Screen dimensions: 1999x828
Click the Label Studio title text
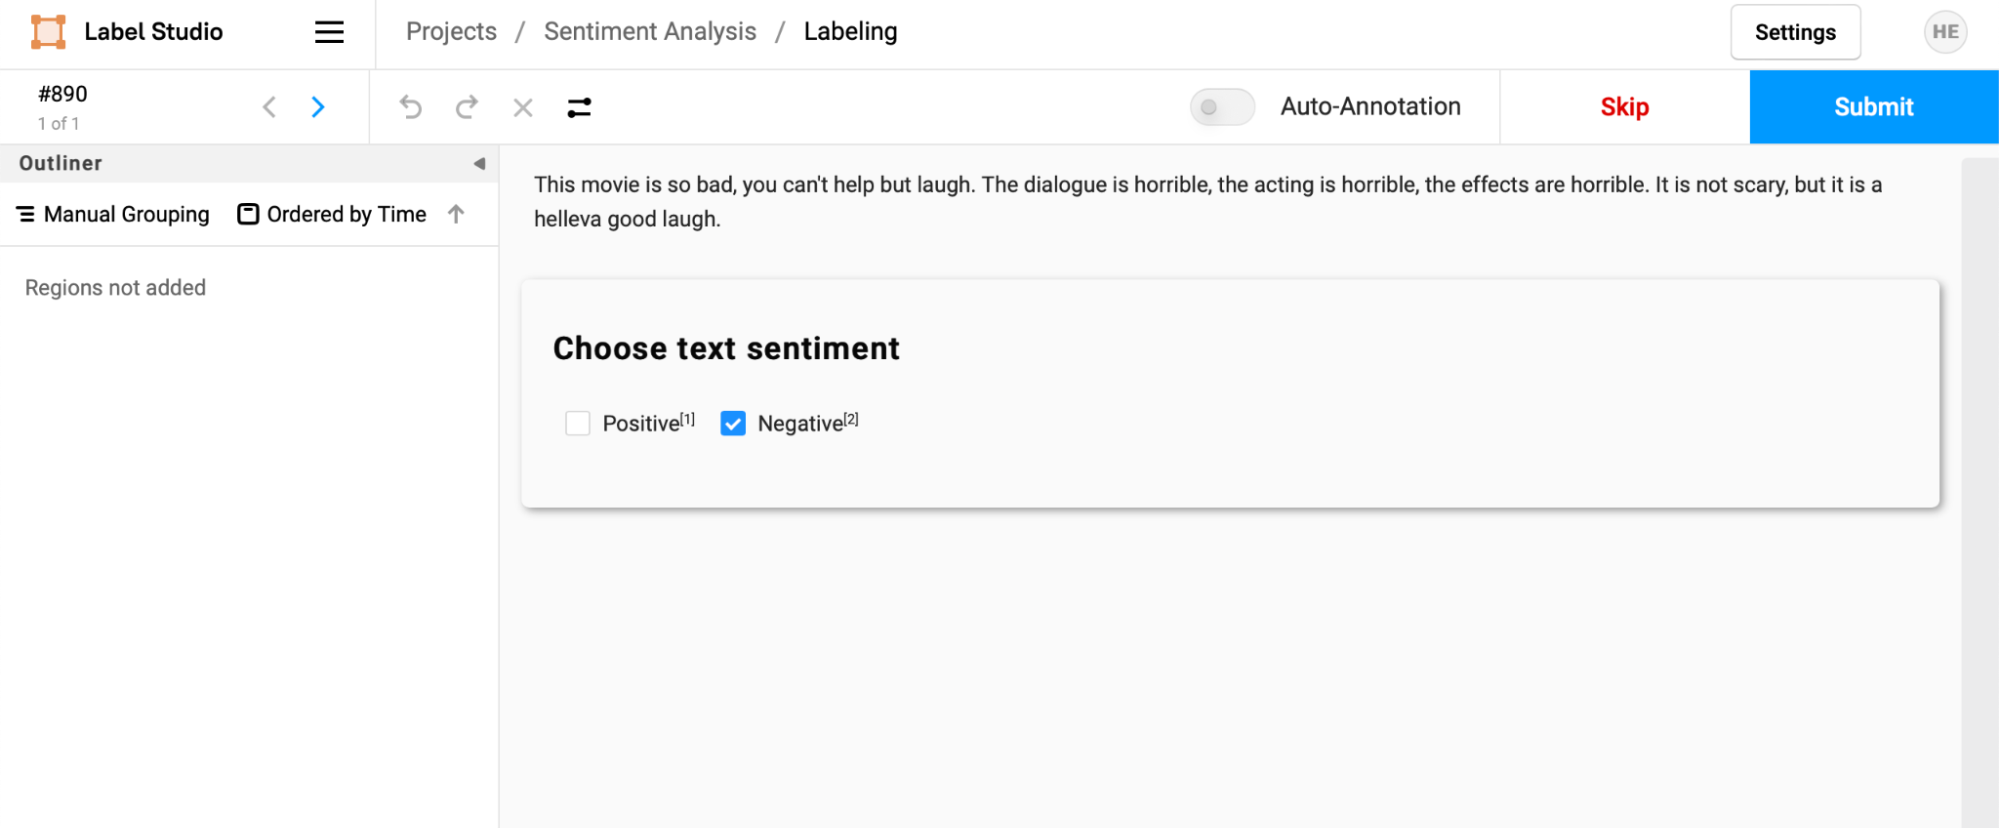153,32
